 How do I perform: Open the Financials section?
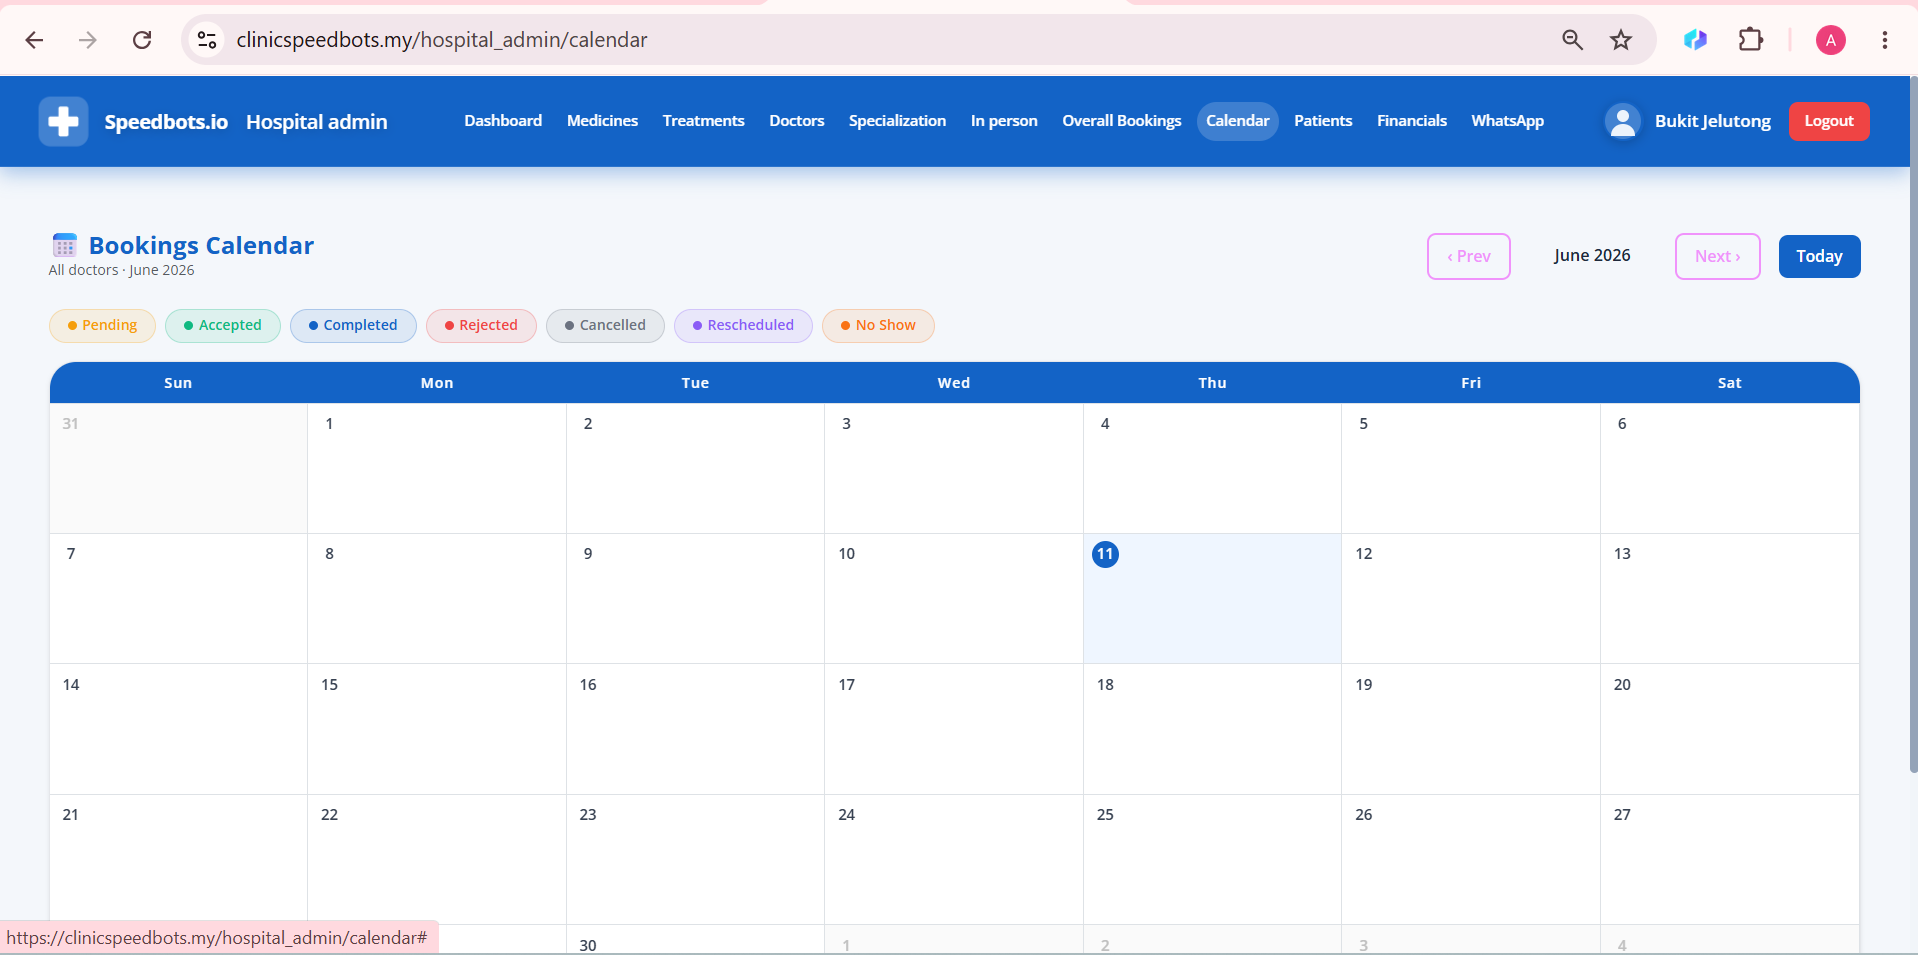[1411, 121]
